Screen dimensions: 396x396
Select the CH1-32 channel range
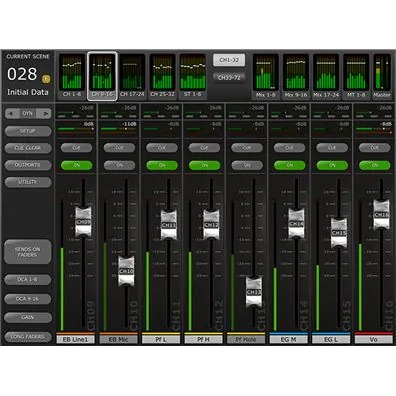point(229,60)
